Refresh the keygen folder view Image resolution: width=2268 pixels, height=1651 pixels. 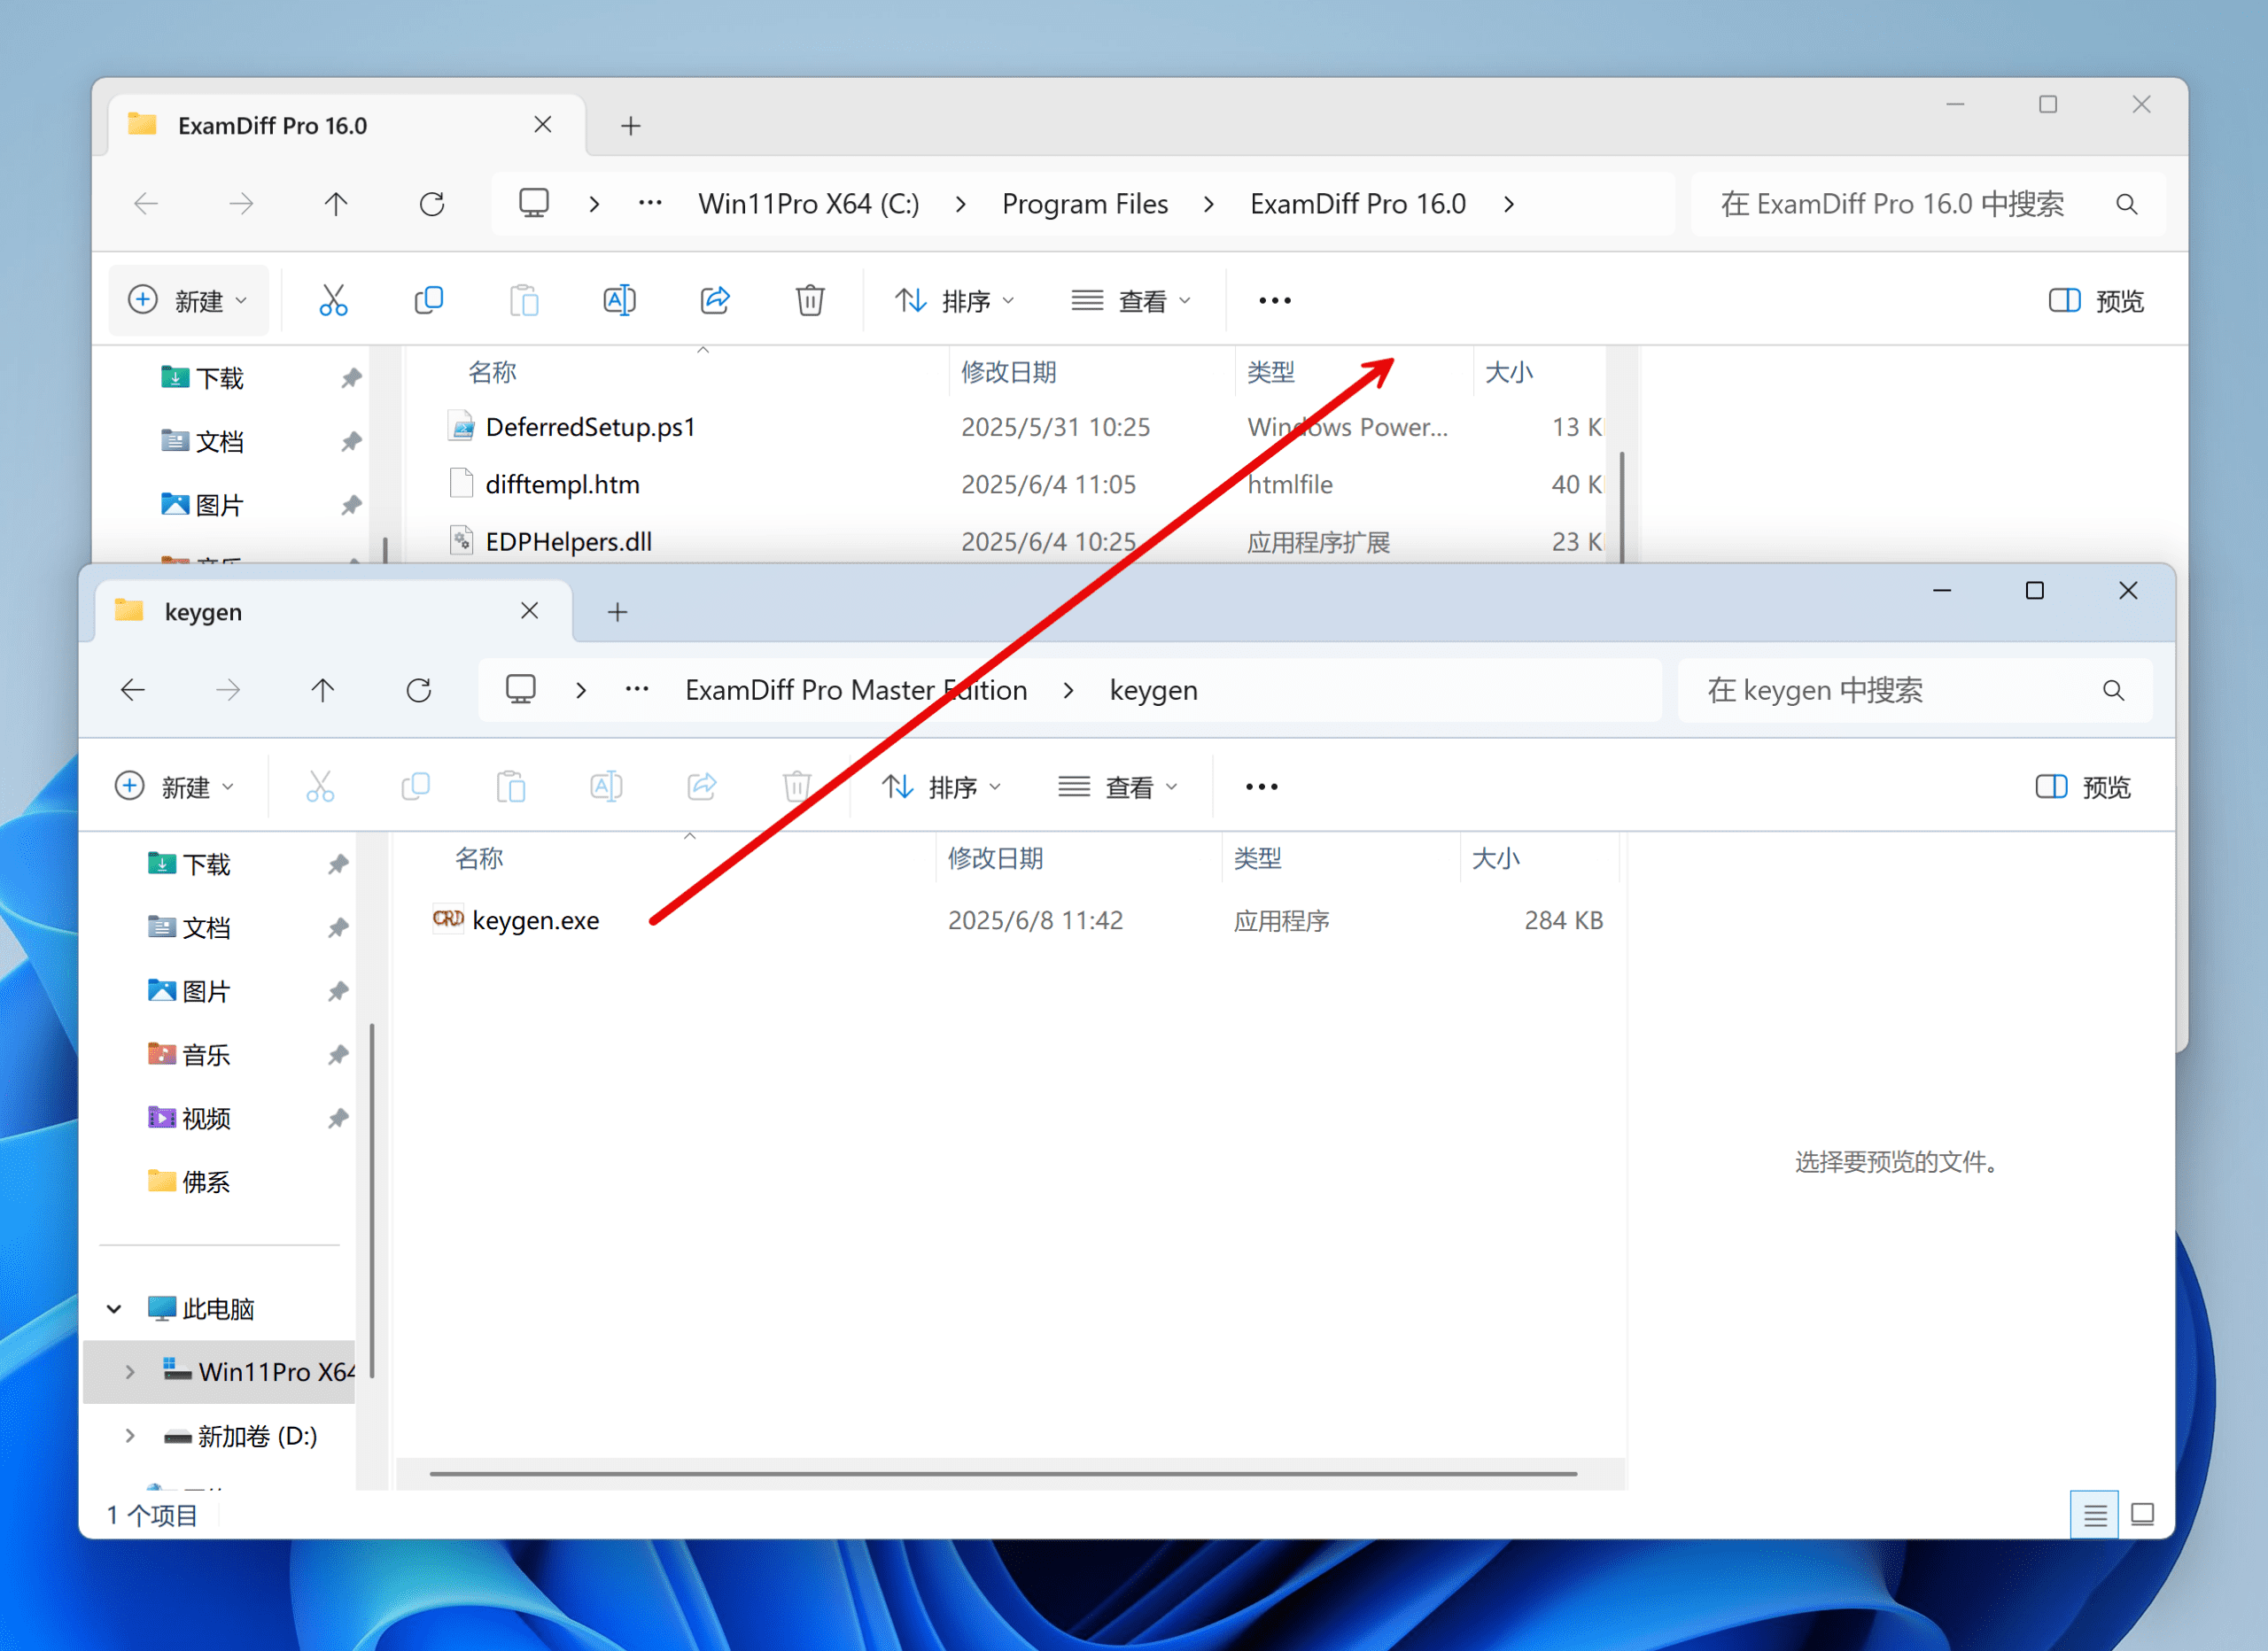(x=419, y=690)
